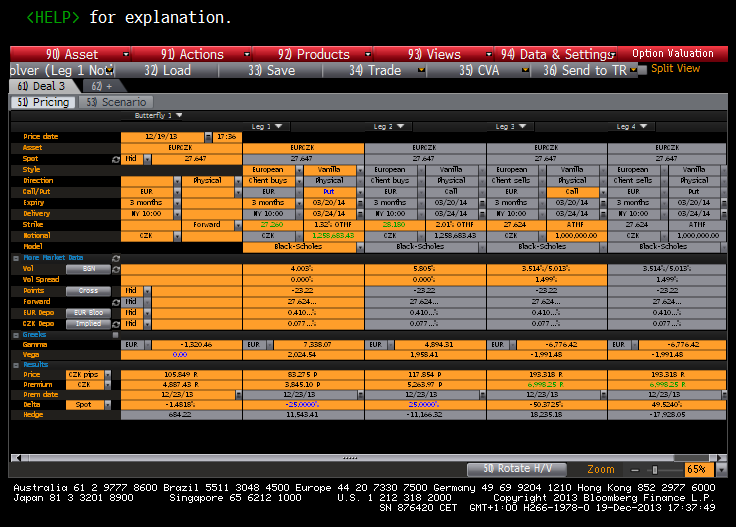Click the Cross points button
This screenshot has height=527, width=736.
point(88,291)
